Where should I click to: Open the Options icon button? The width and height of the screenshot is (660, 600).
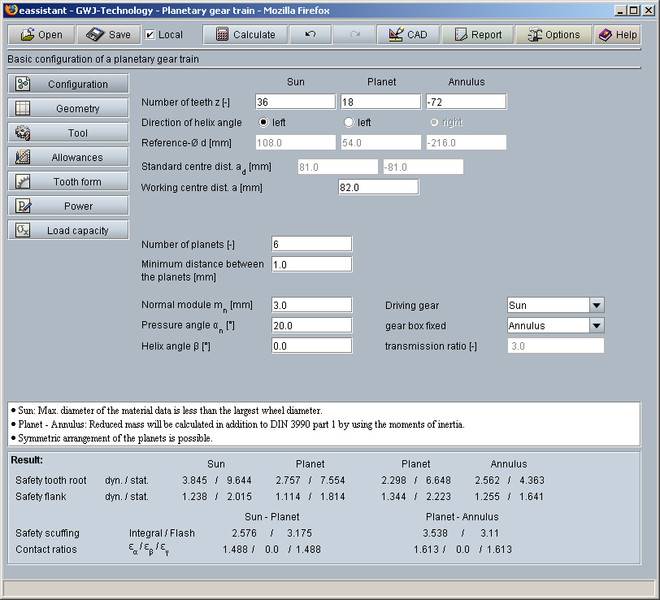tap(532, 34)
